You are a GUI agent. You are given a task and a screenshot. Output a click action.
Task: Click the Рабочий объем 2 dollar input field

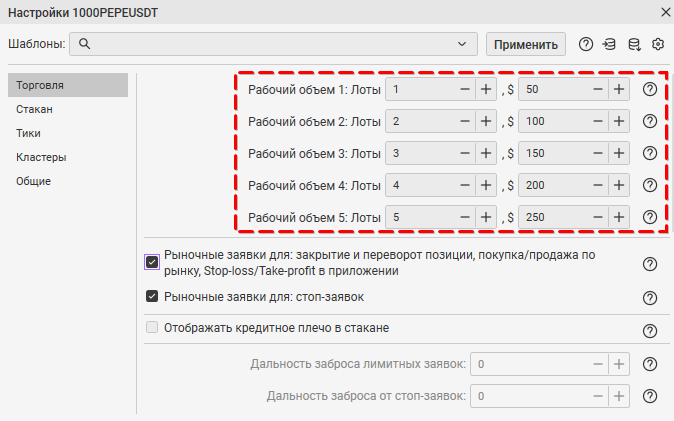pyautogui.click(x=553, y=122)
